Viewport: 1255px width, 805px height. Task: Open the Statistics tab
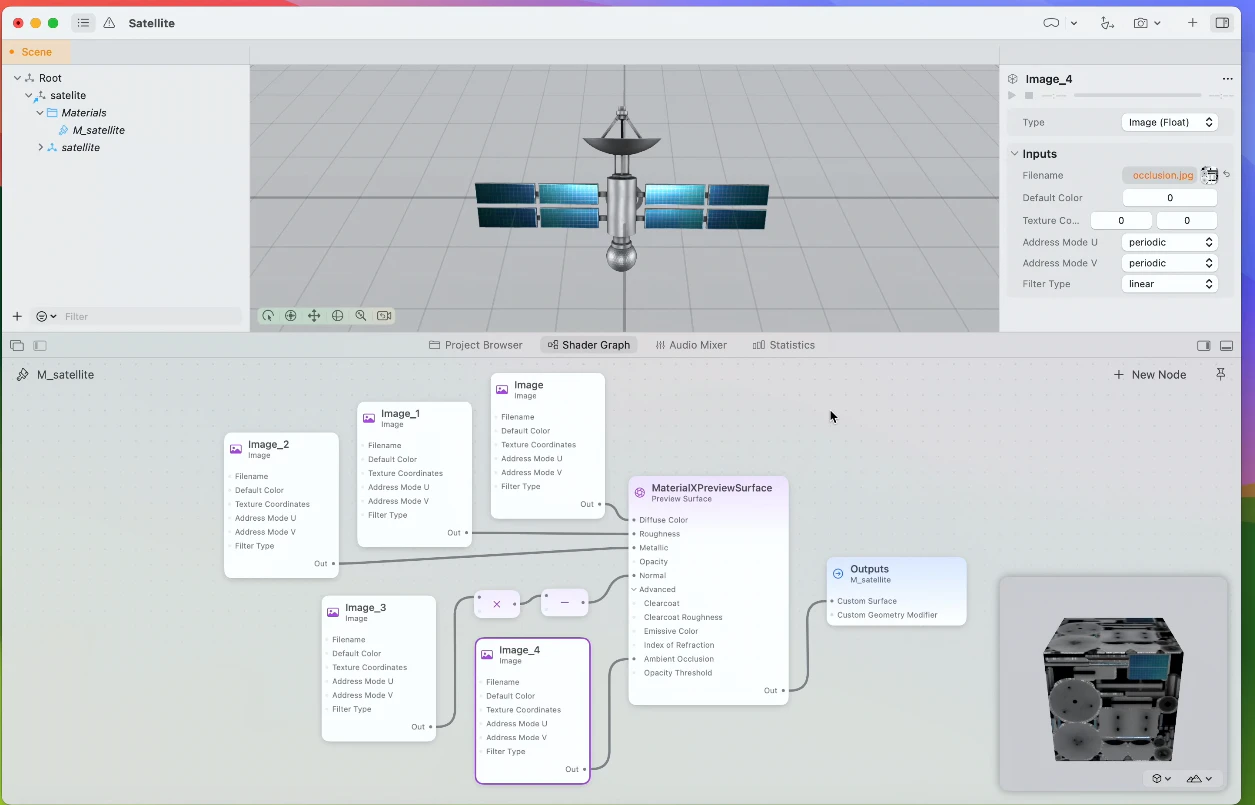(x=784, y=345)
